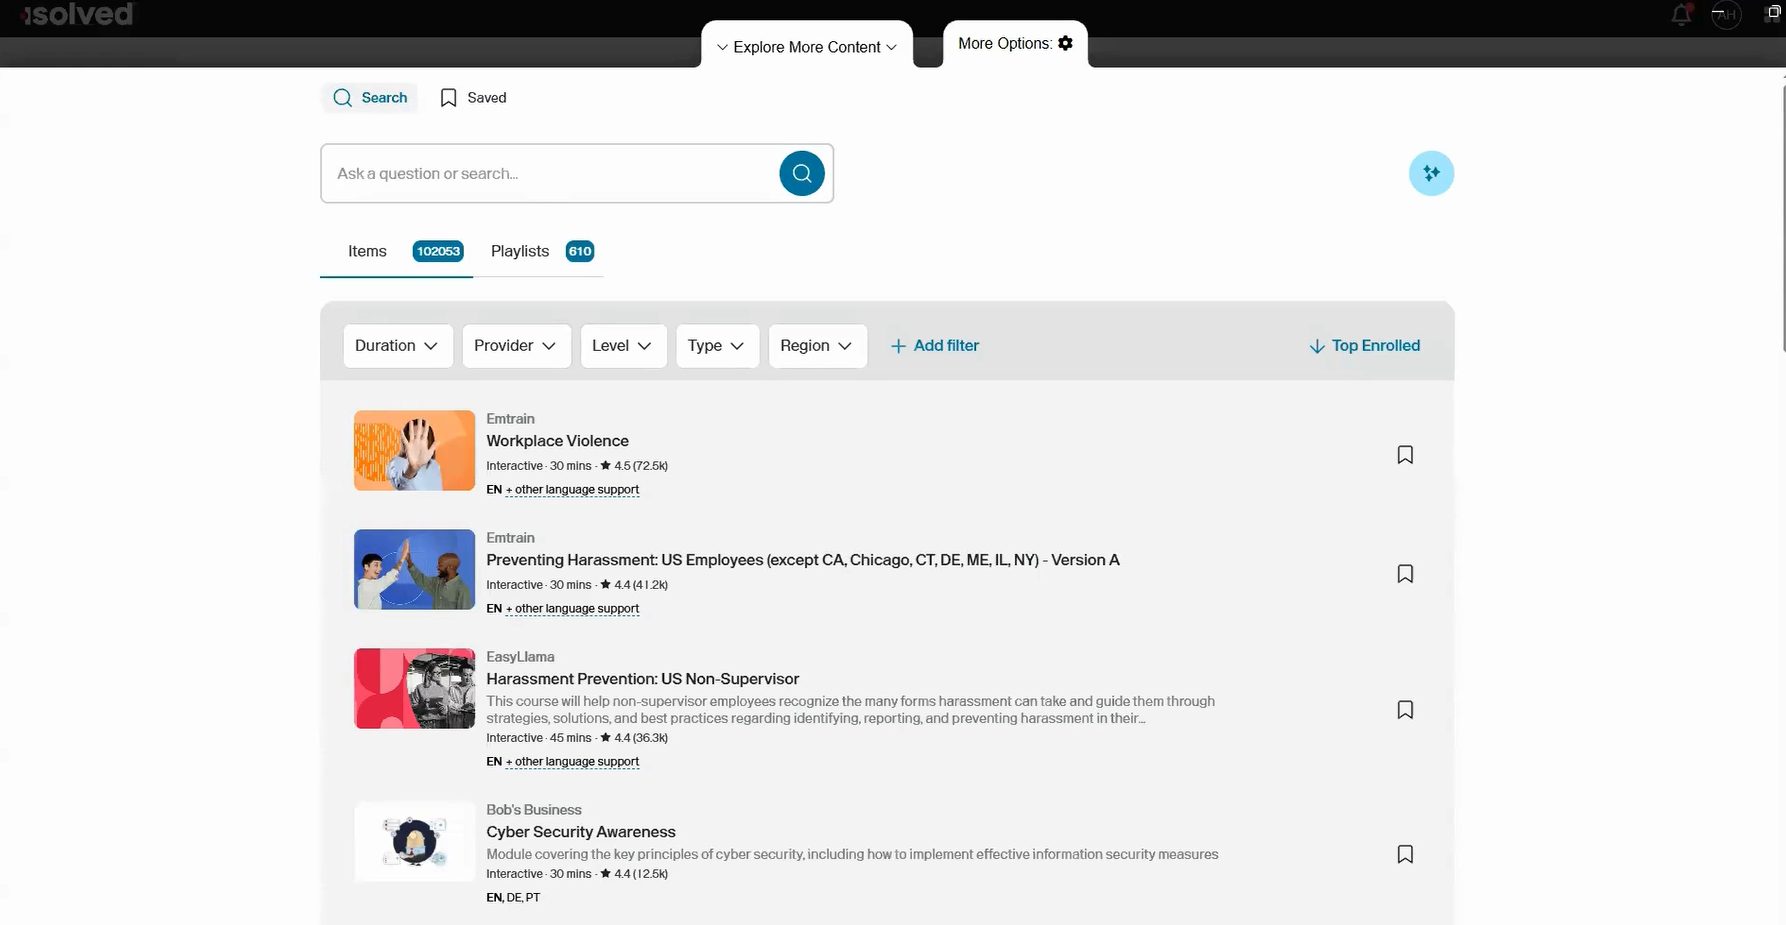This screenshot has height=925, width=1786.
Task: Open the AH profile avatar menu
Action: click(x=1726, y=15)
